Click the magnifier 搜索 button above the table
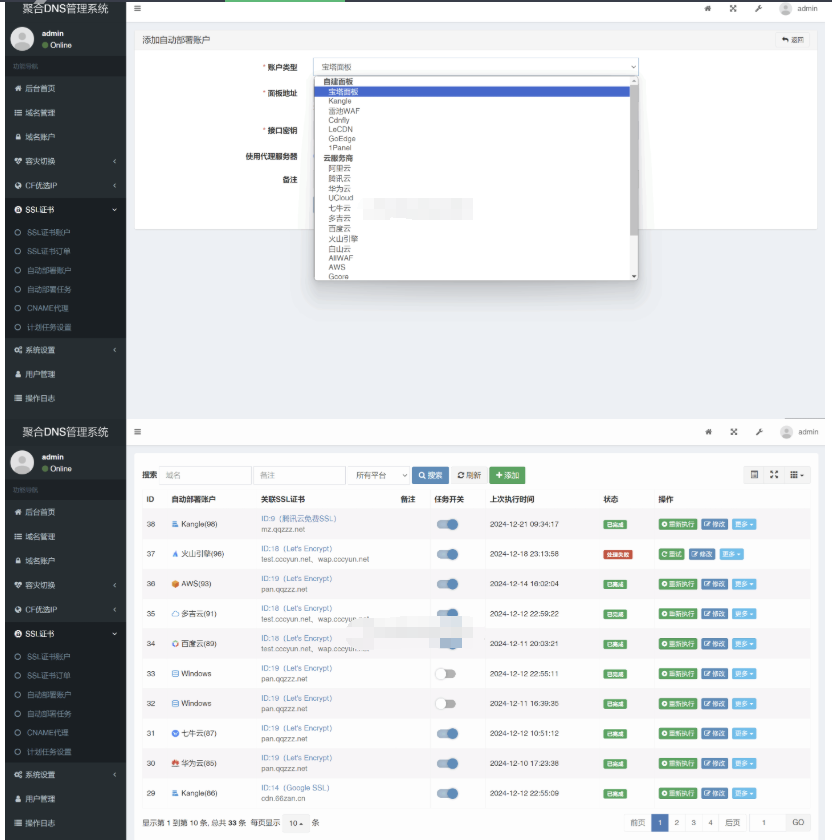 tap(430, 476)
